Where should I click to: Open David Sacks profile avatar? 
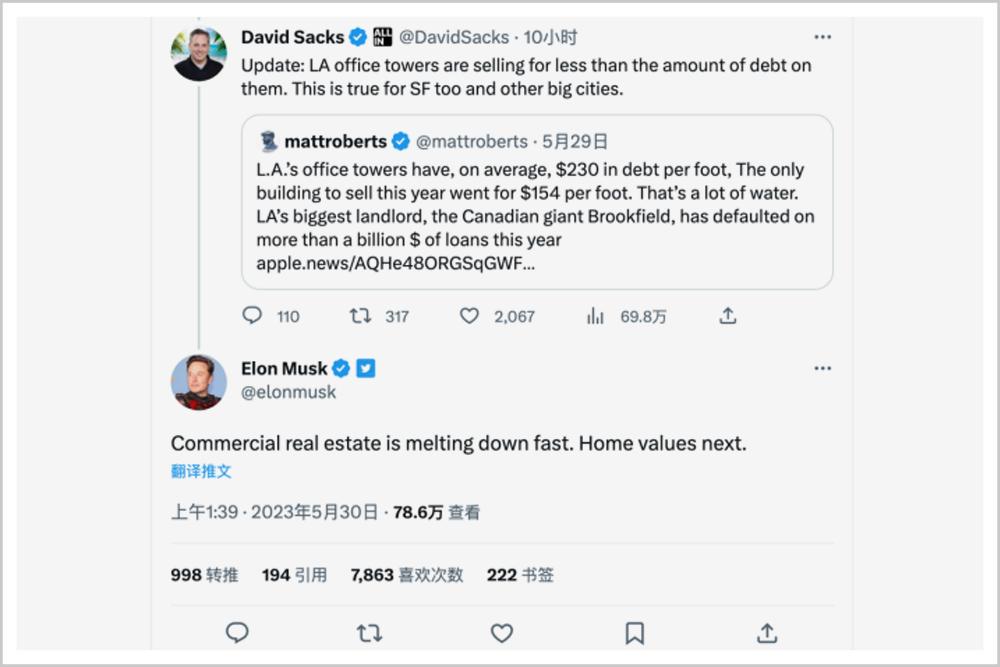click(198, 54)
